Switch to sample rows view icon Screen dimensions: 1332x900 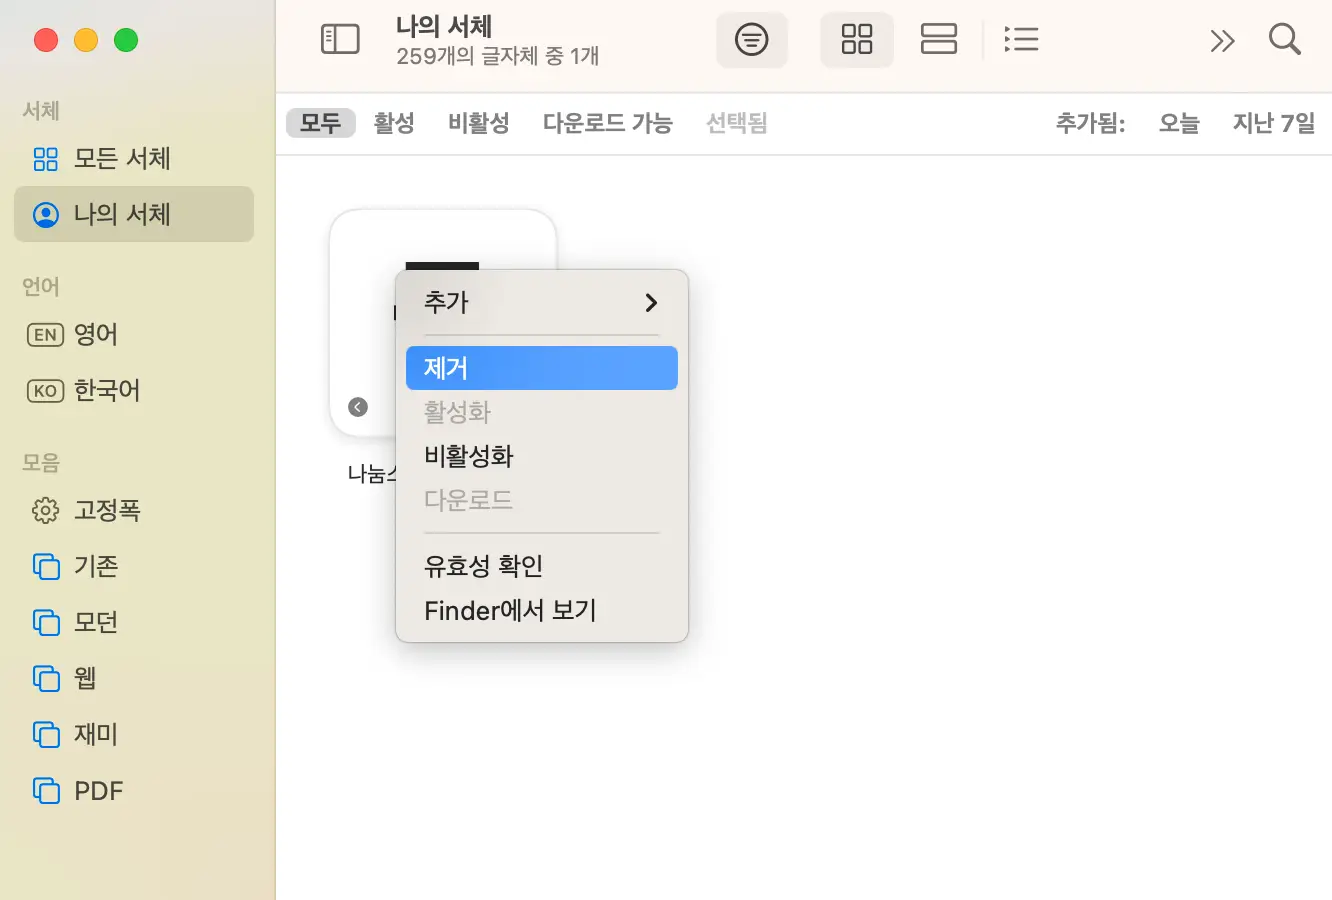point(939,40)
